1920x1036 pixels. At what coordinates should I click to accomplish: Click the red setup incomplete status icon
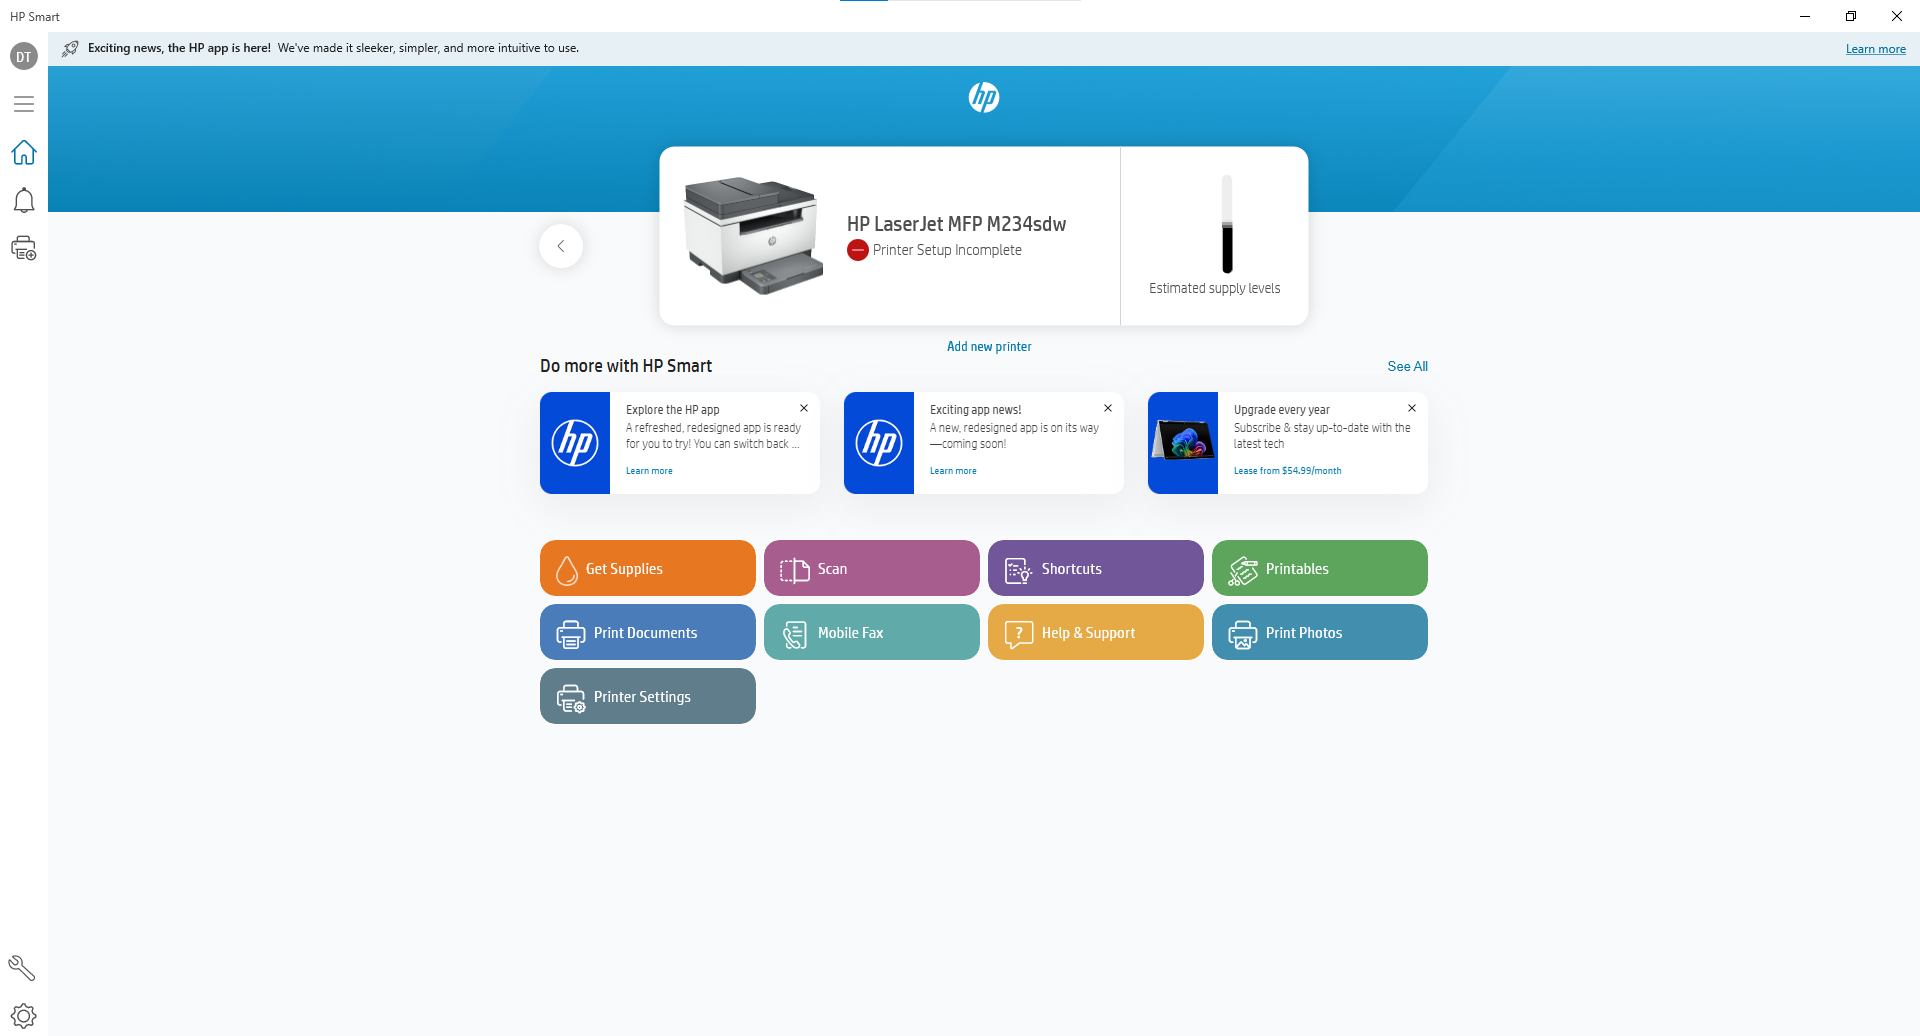coord(857,250)
